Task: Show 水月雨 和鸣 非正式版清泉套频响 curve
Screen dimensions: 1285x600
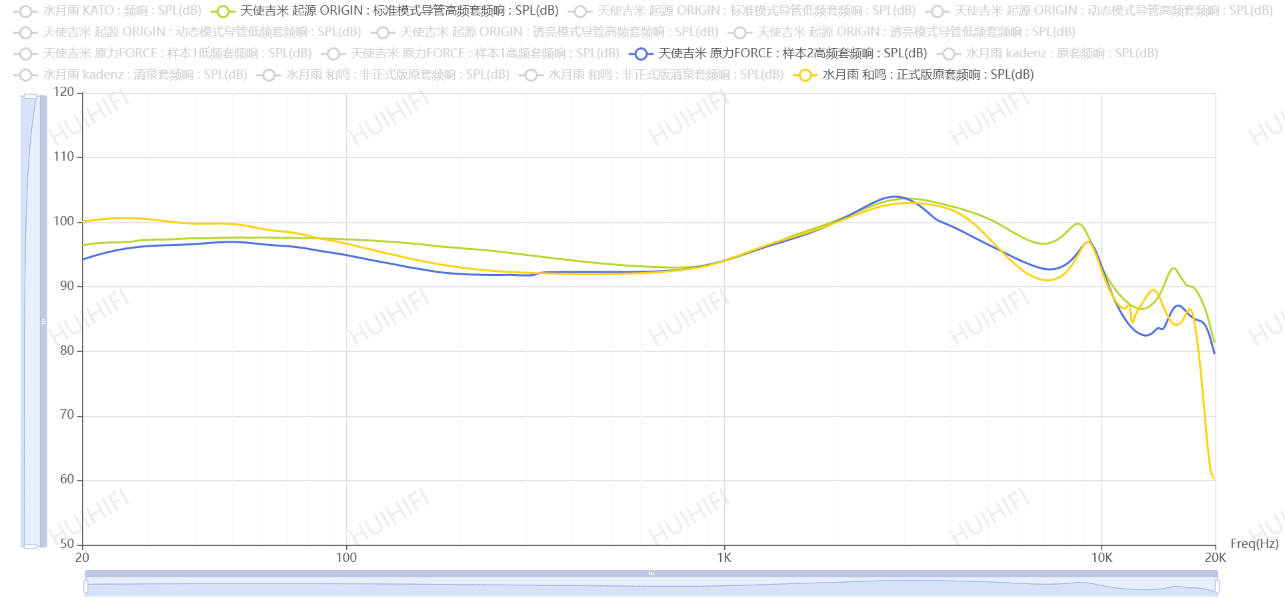Action: (x=532, y=74)
